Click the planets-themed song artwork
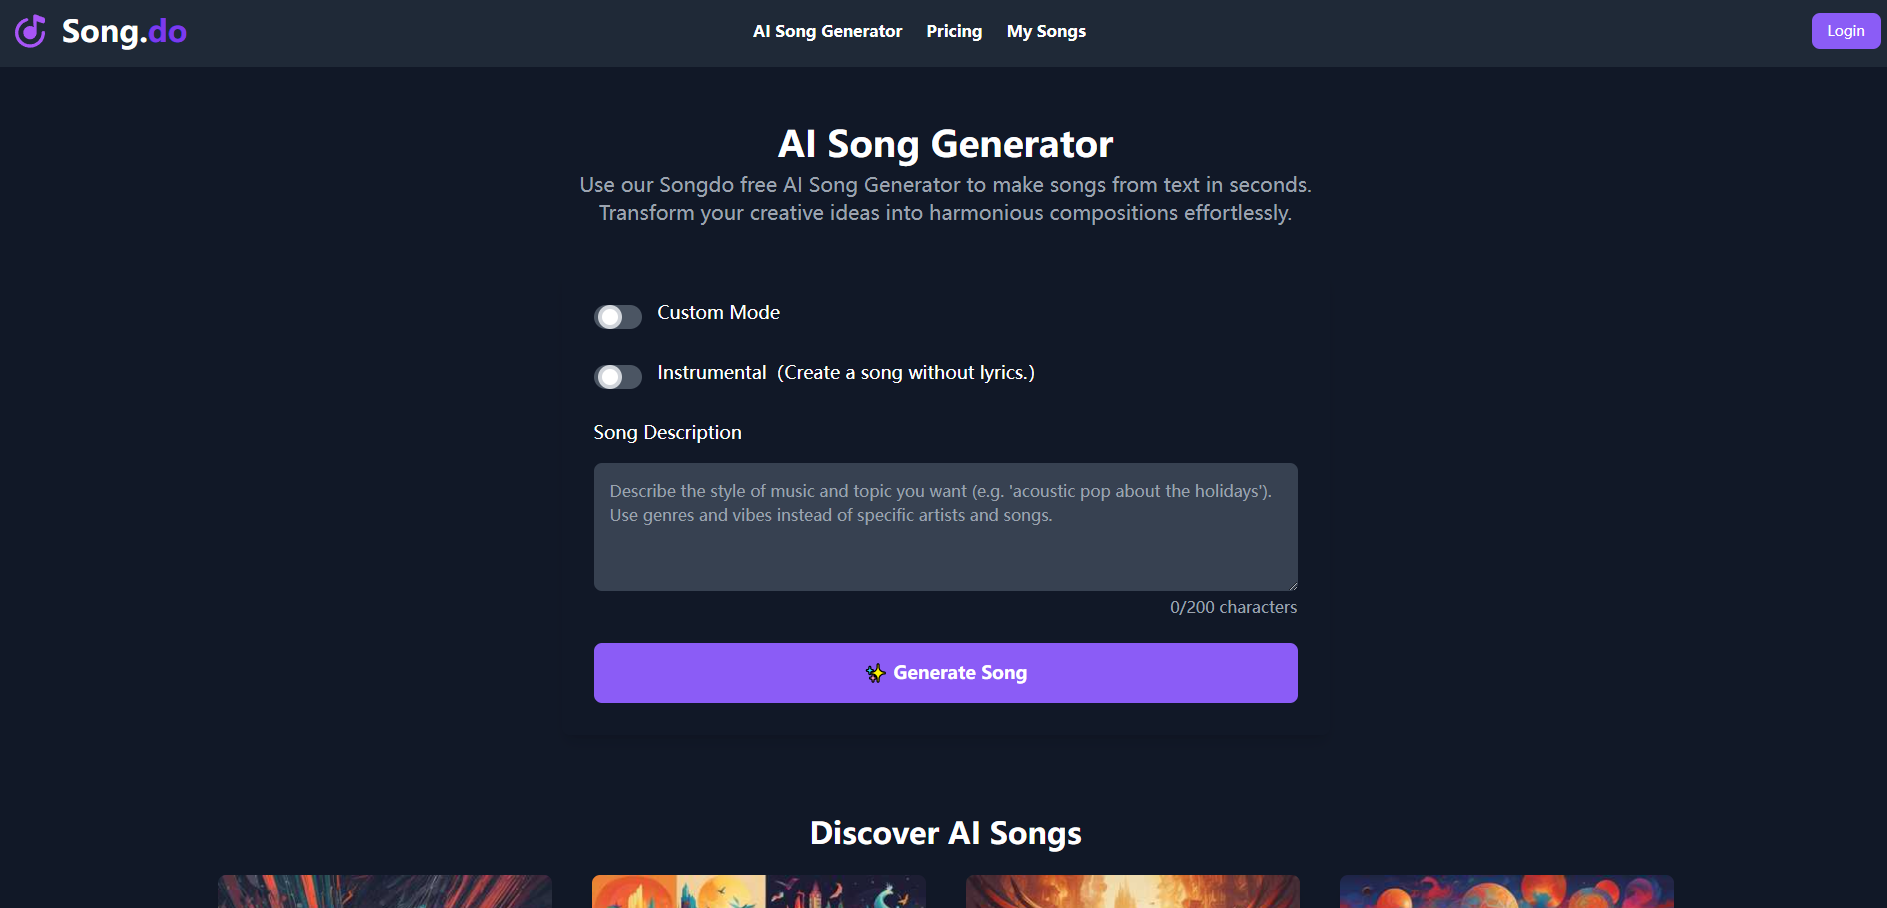Screen dimensions: 1887x908 (x=1507, y=891)
